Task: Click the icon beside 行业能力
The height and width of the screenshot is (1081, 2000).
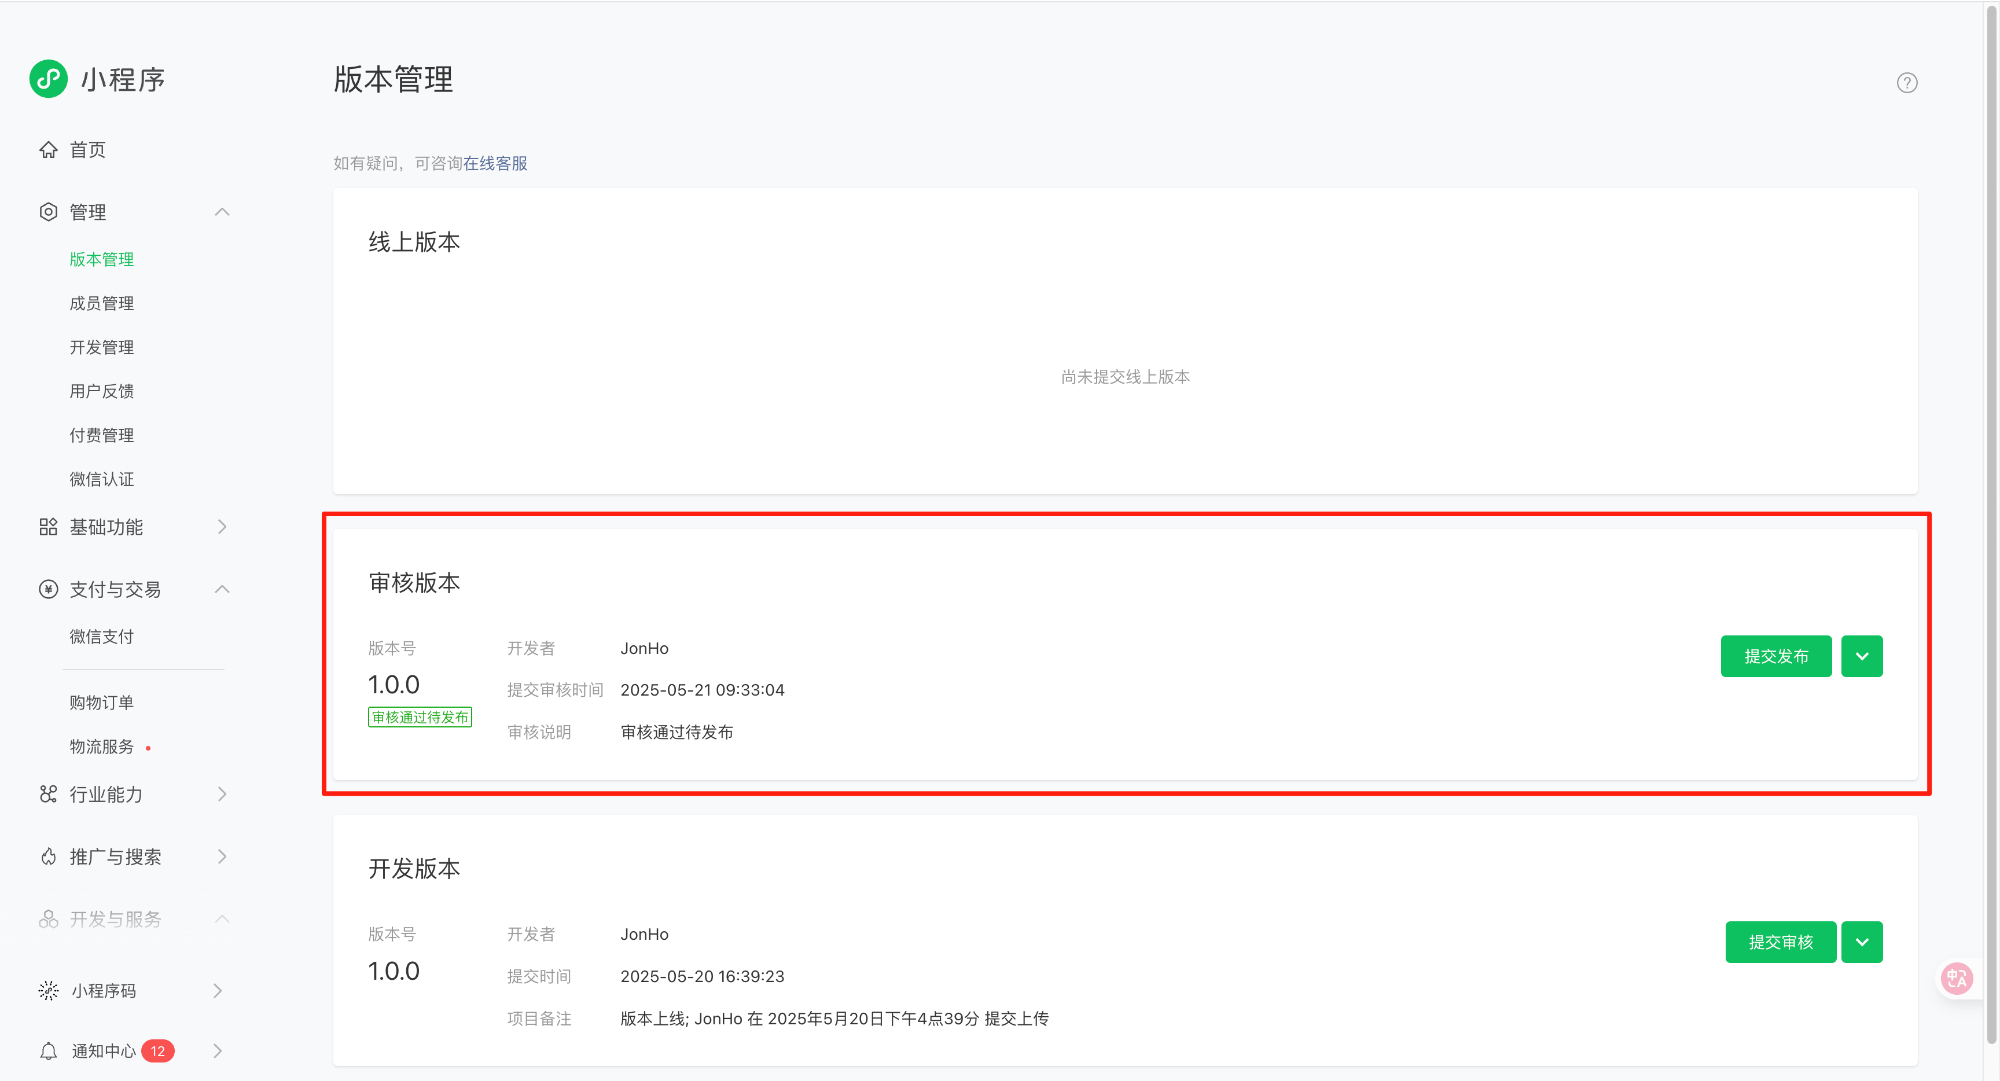Action: 48,794
